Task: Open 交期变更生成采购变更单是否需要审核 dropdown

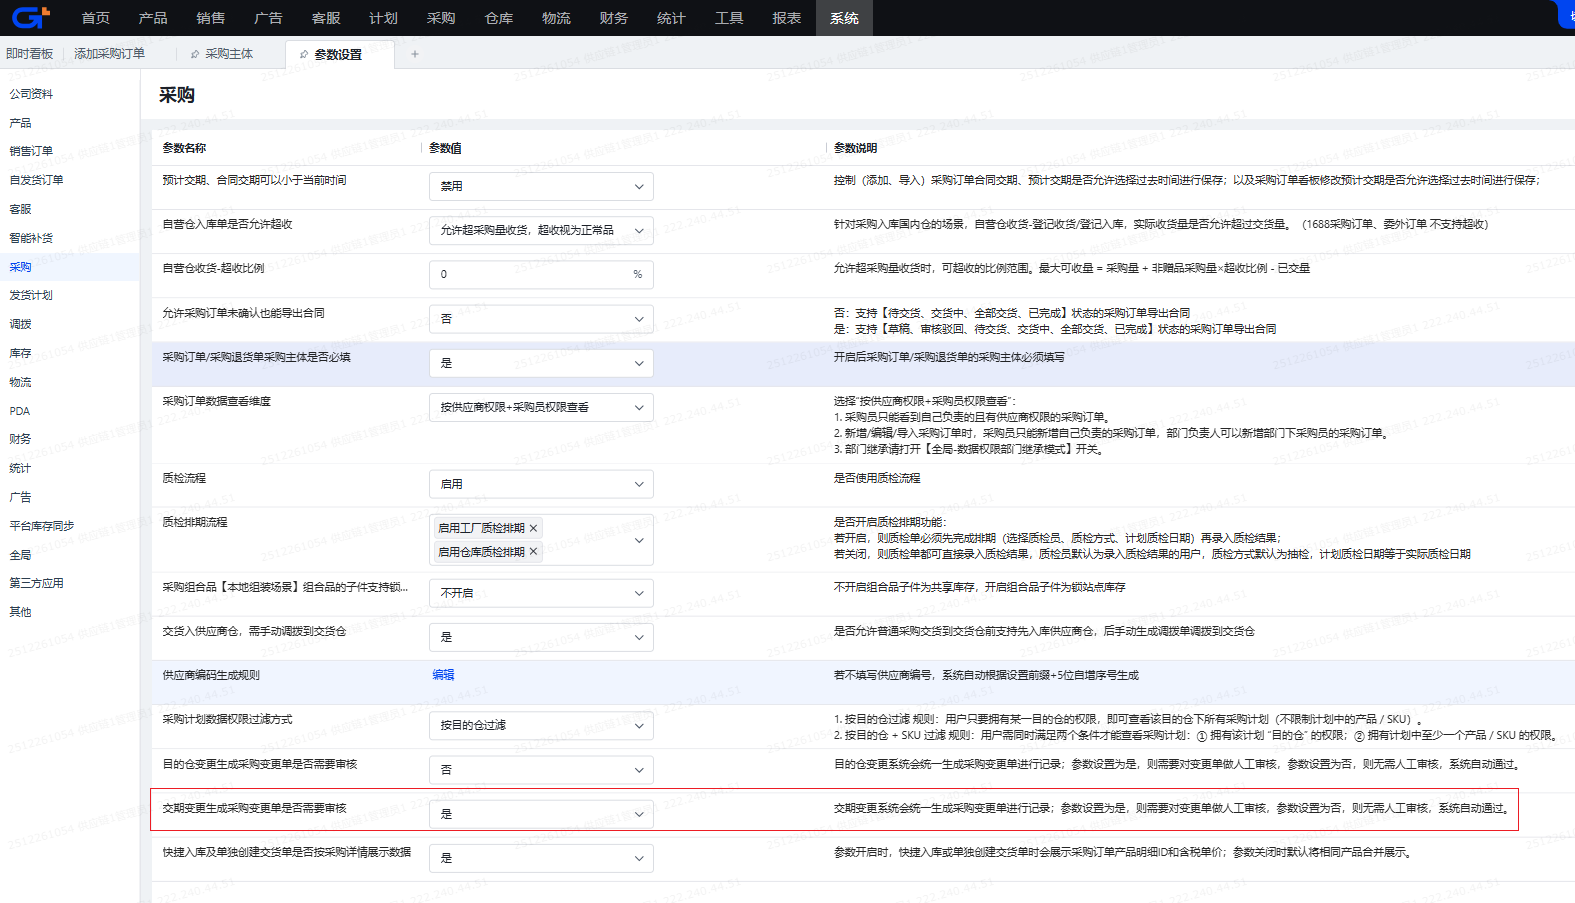Action: pos(540,814)
